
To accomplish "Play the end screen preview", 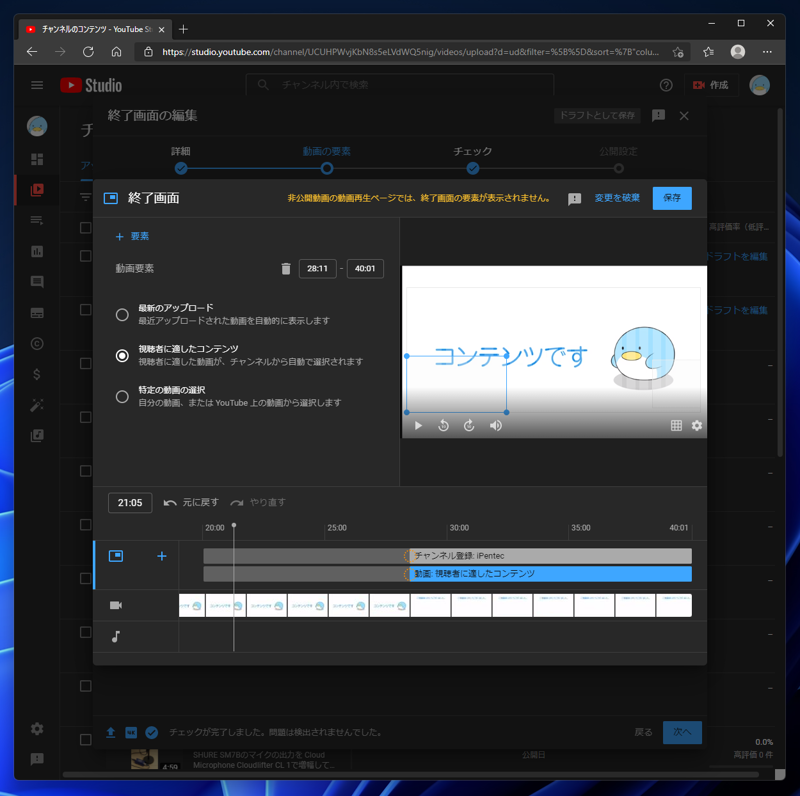I will [418, 426].
